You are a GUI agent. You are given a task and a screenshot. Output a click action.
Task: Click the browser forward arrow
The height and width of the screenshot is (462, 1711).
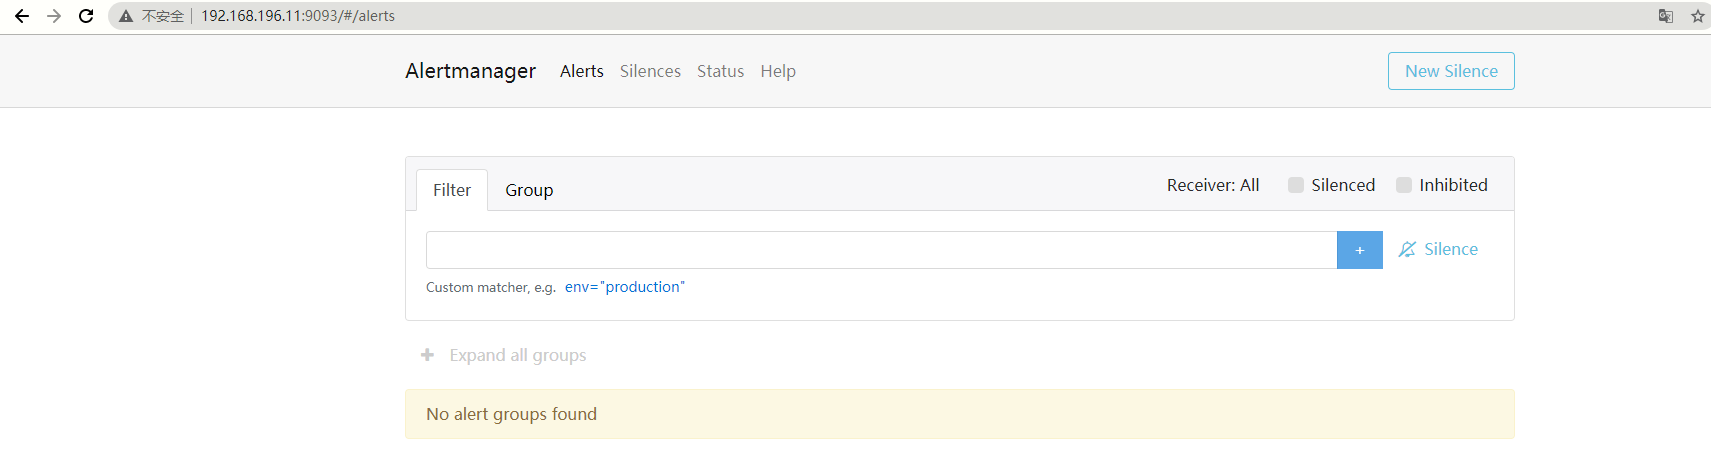click(54, 16)
